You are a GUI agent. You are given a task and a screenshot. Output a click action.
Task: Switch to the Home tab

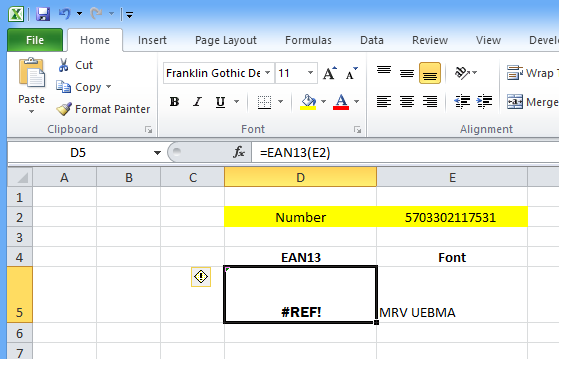tap(95, 40)
